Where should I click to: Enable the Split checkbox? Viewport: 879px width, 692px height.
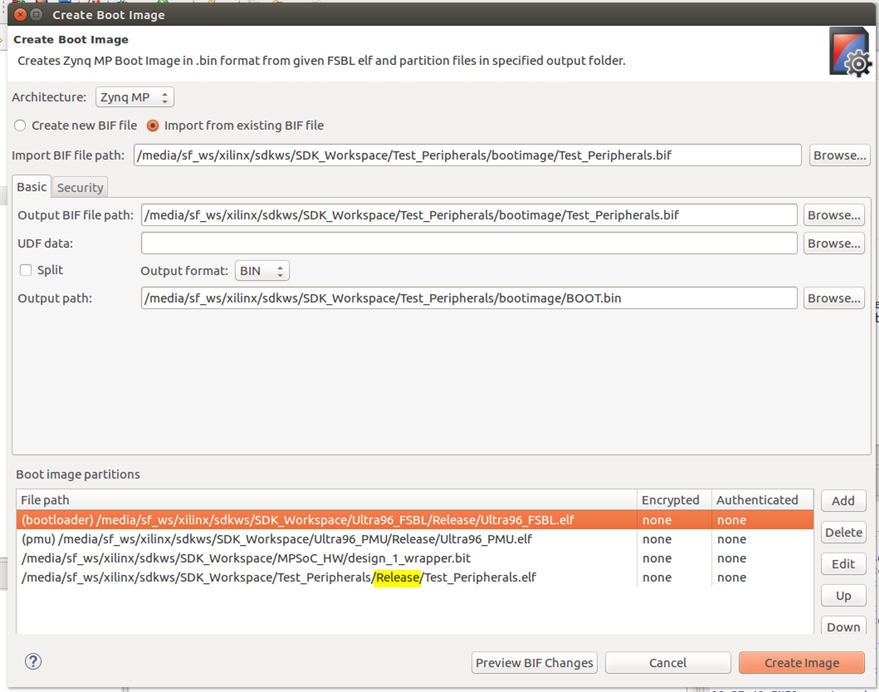pos(26,270)
